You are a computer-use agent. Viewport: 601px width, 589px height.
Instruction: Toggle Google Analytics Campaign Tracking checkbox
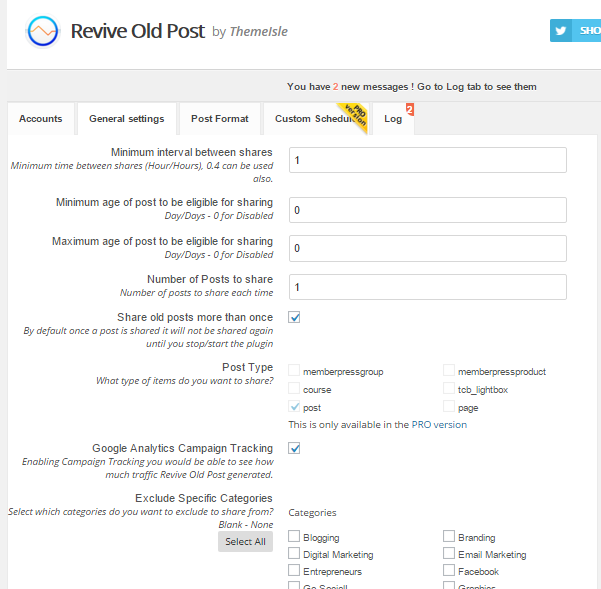point(294,448)
